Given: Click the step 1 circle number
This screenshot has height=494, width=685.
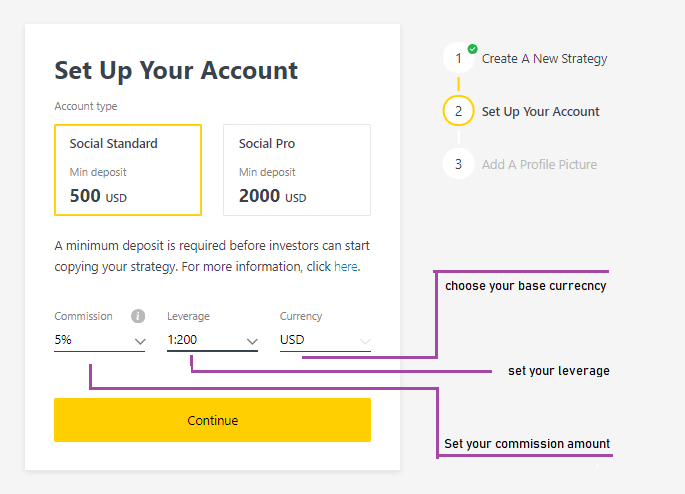Looking at the screenshot, I should point(458,58).
